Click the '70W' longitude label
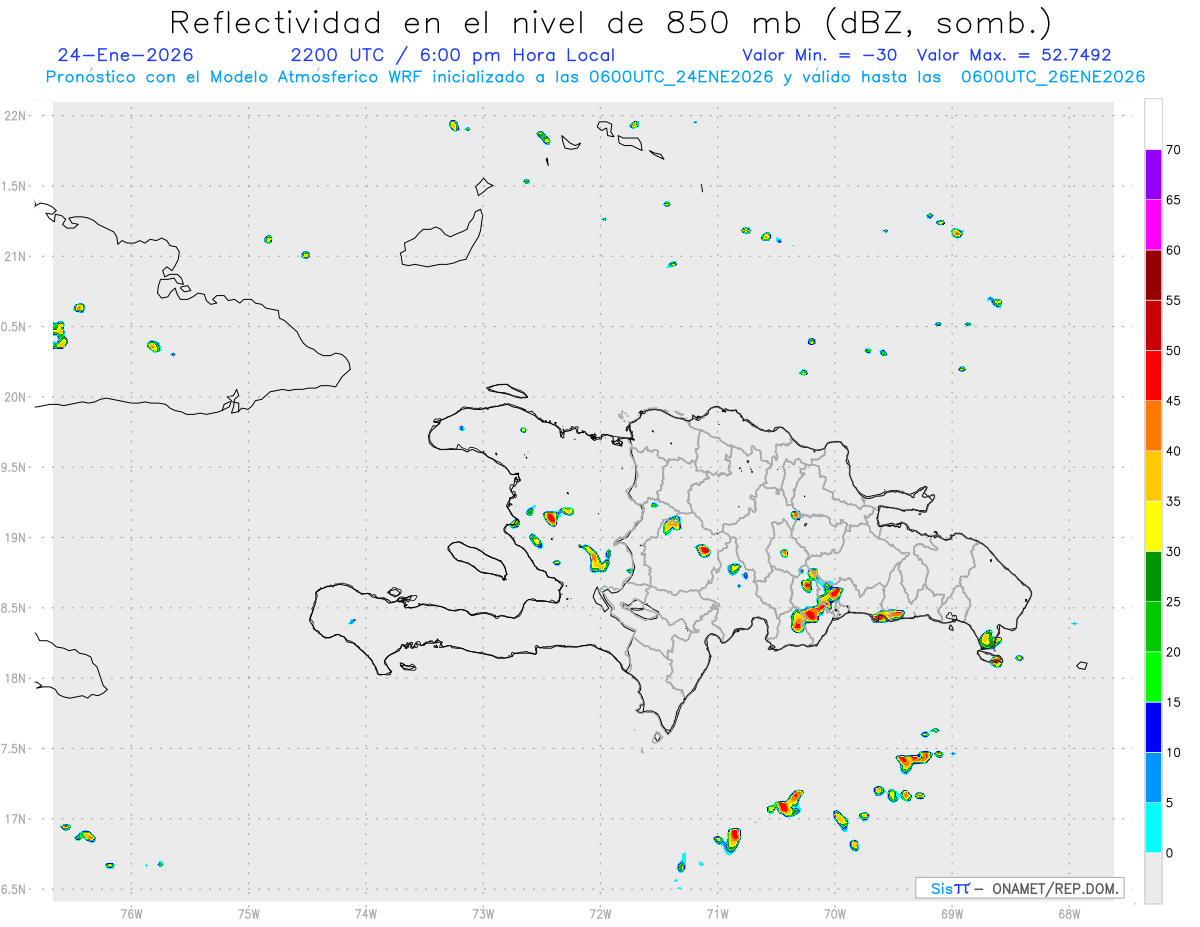The image size is (1200, 927). point(834,913)
